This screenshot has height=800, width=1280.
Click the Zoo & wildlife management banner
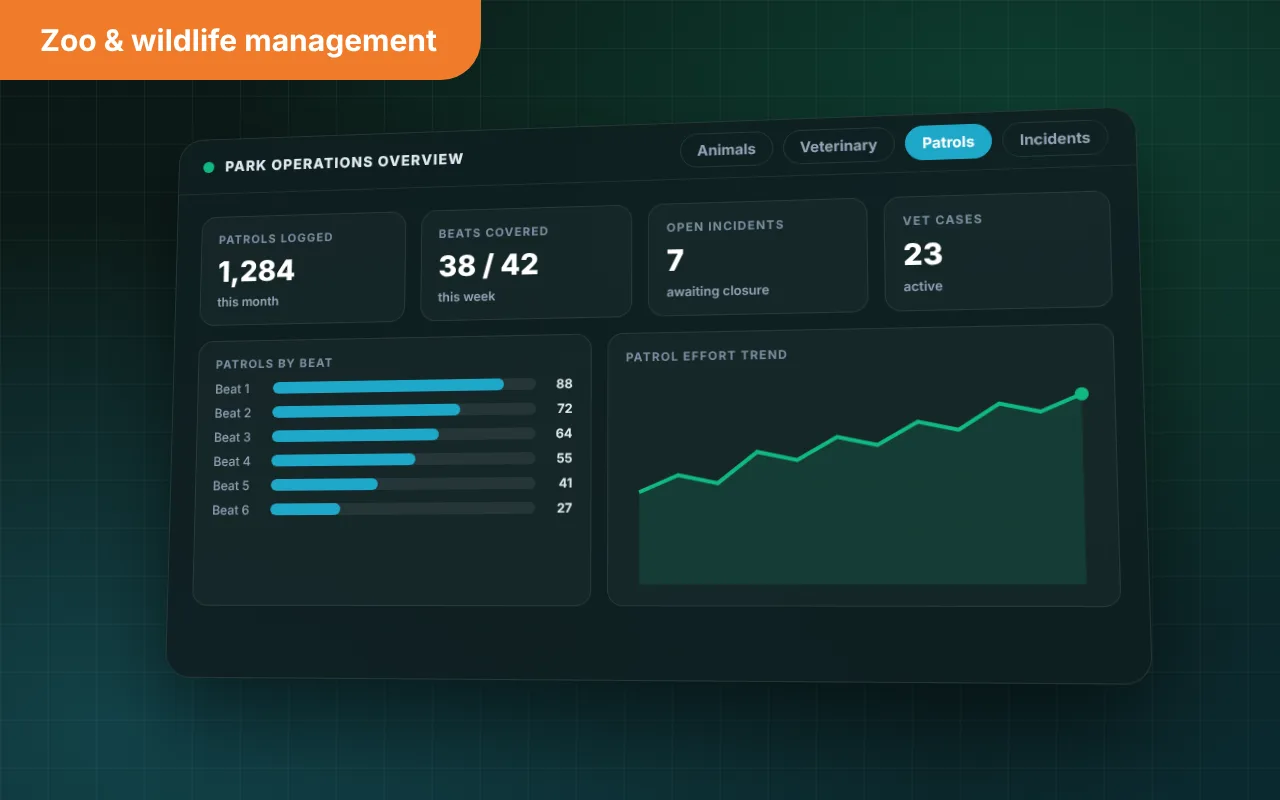point(240,40)
